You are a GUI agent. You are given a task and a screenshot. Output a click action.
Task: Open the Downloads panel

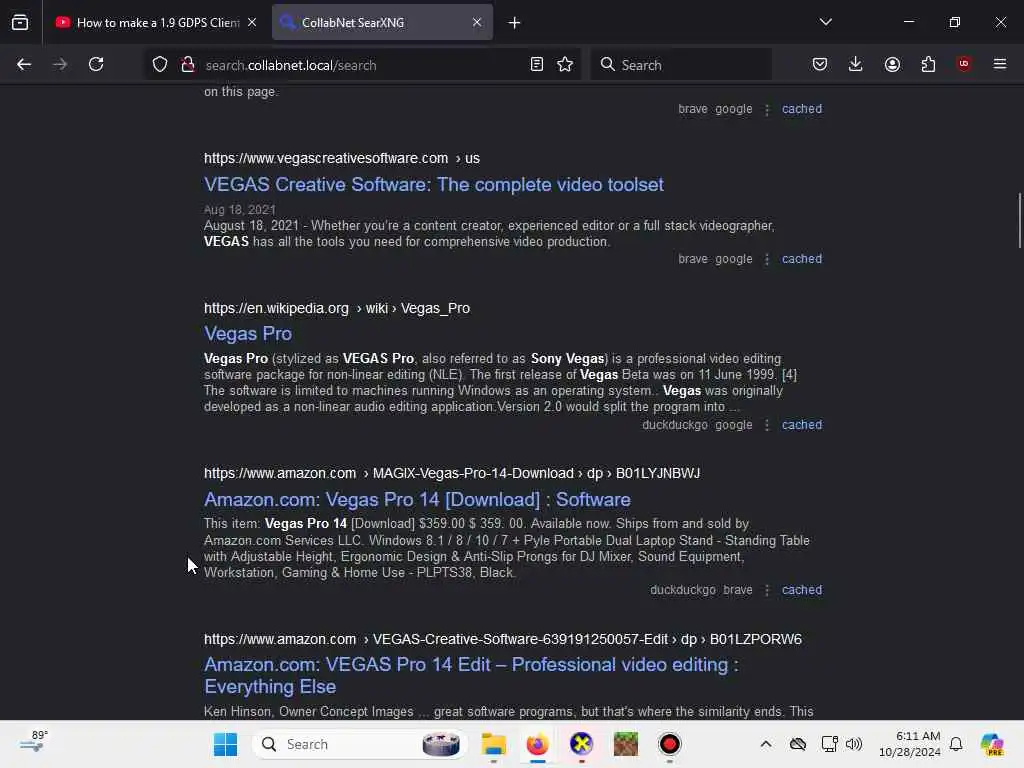856,64
